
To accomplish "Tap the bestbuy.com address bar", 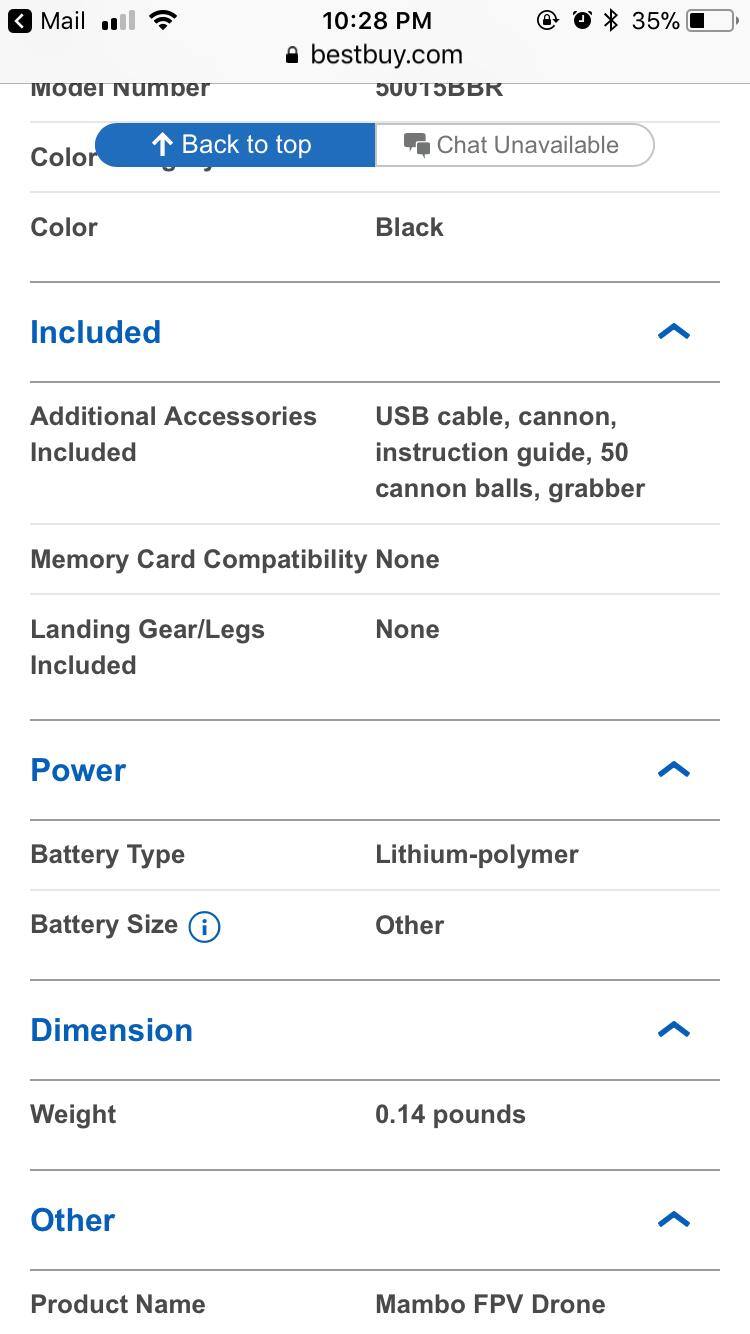I will click(385, 55).
